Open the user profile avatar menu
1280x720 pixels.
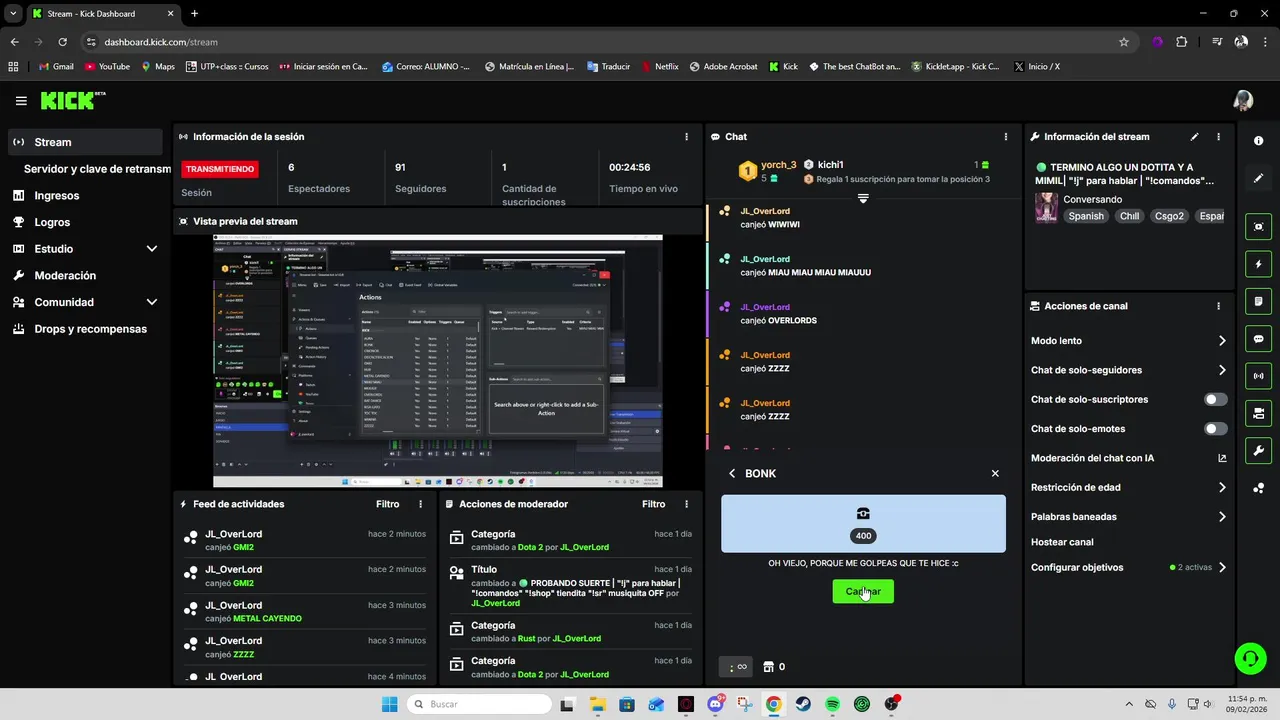pyautogui.click(x=1243, y=101)
